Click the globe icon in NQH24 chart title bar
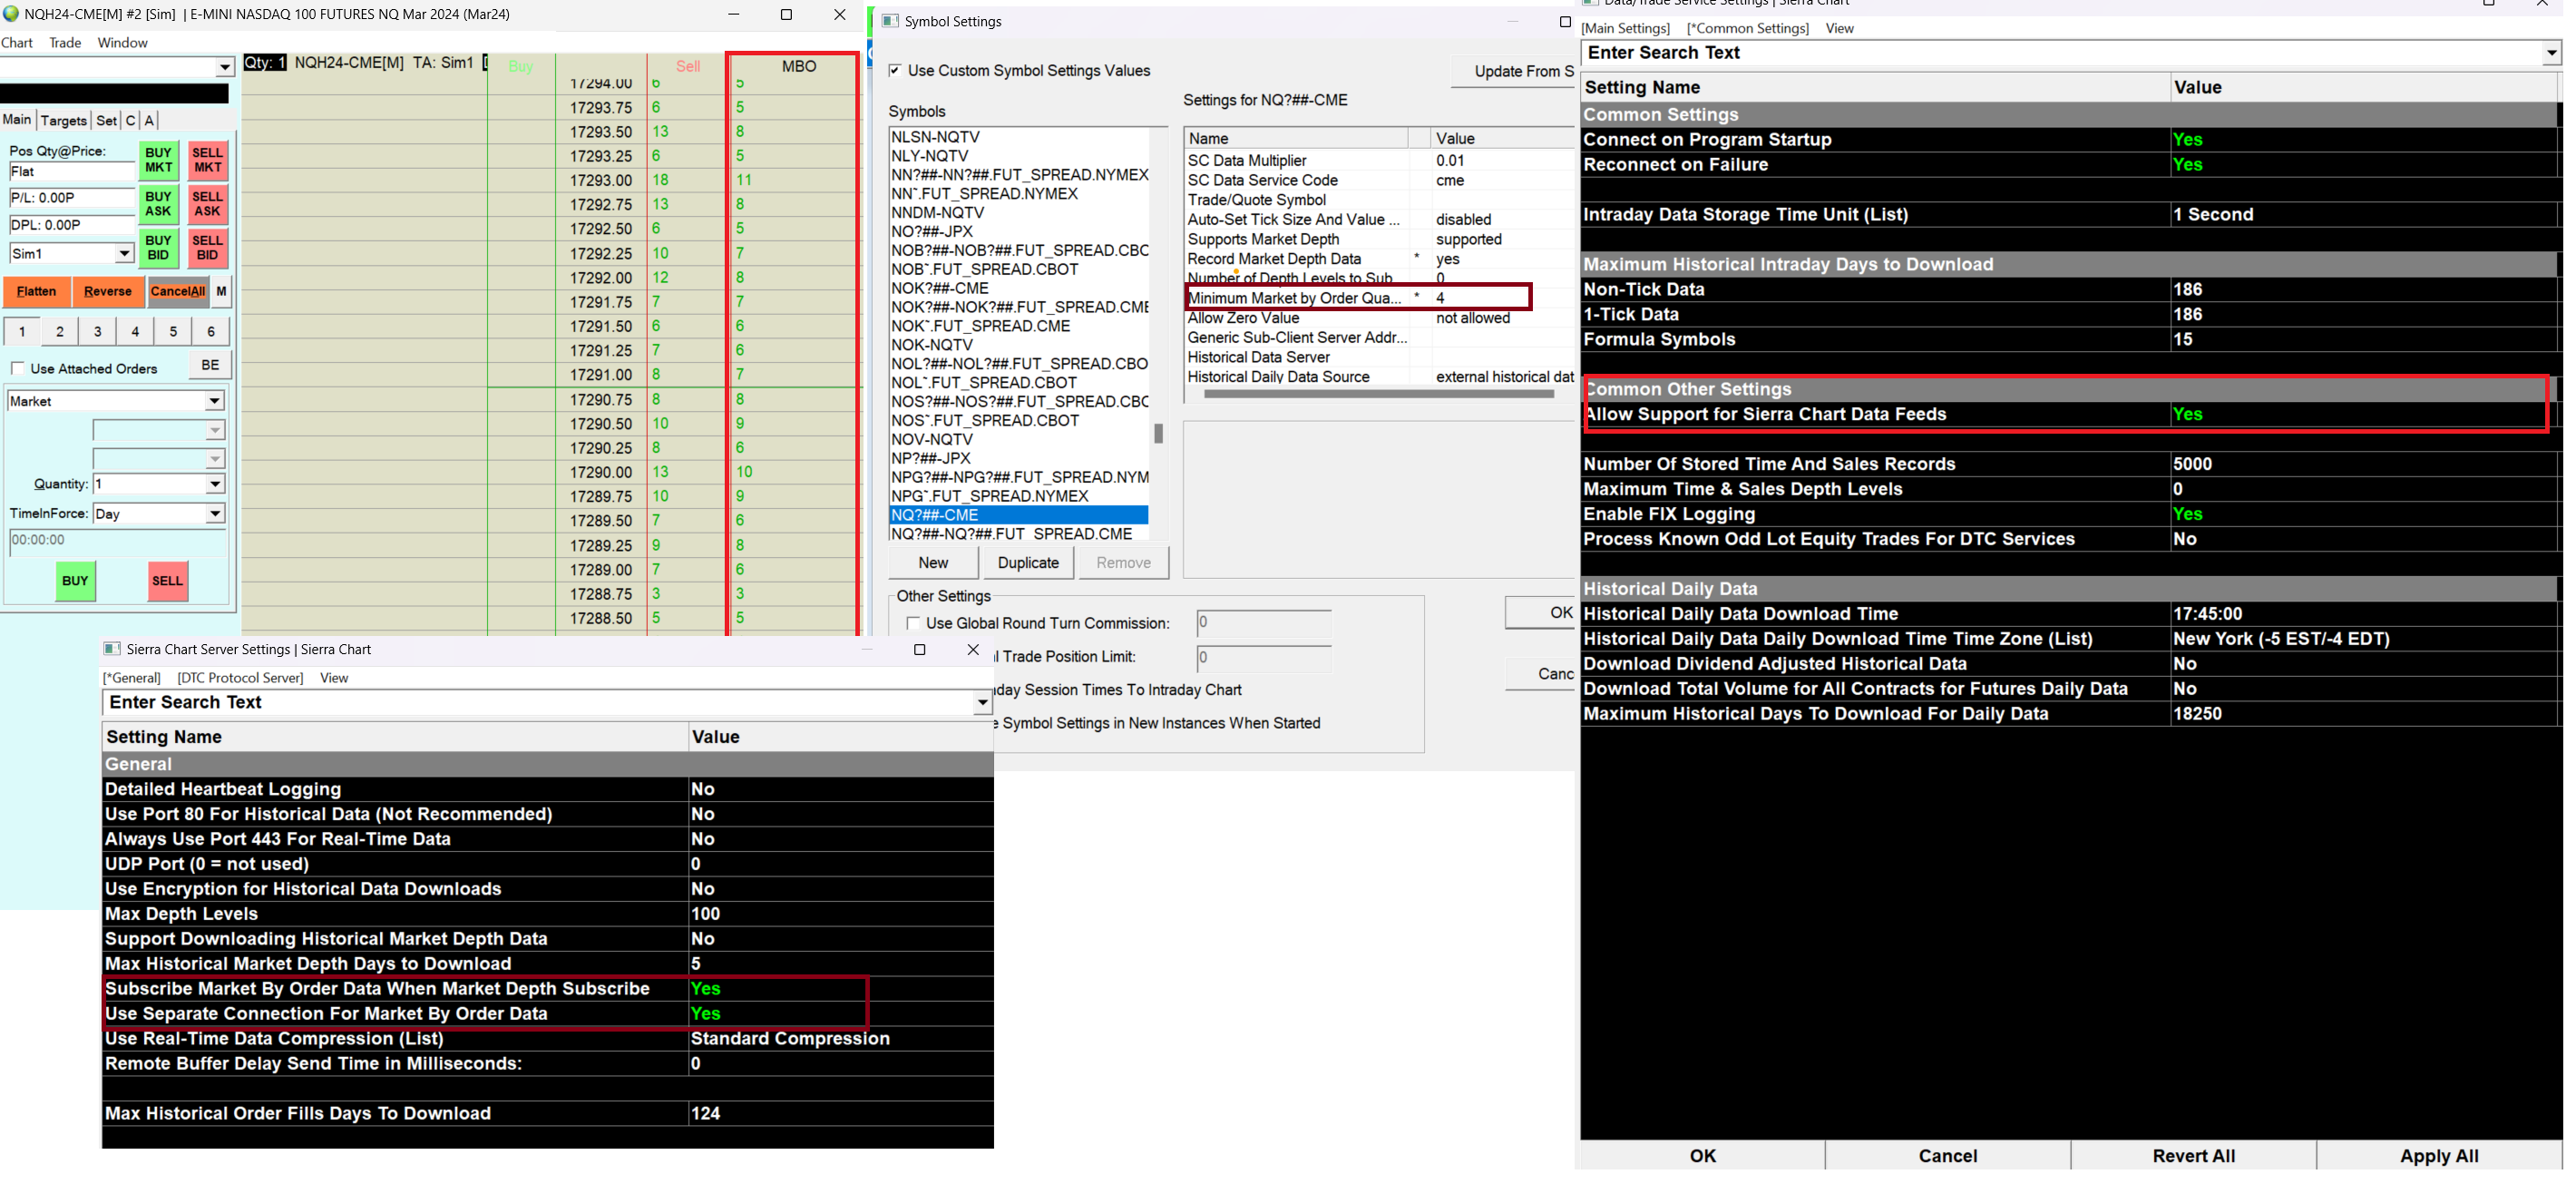The width and height of the screenshot is (2576, 1184). [x=11, y=14]
